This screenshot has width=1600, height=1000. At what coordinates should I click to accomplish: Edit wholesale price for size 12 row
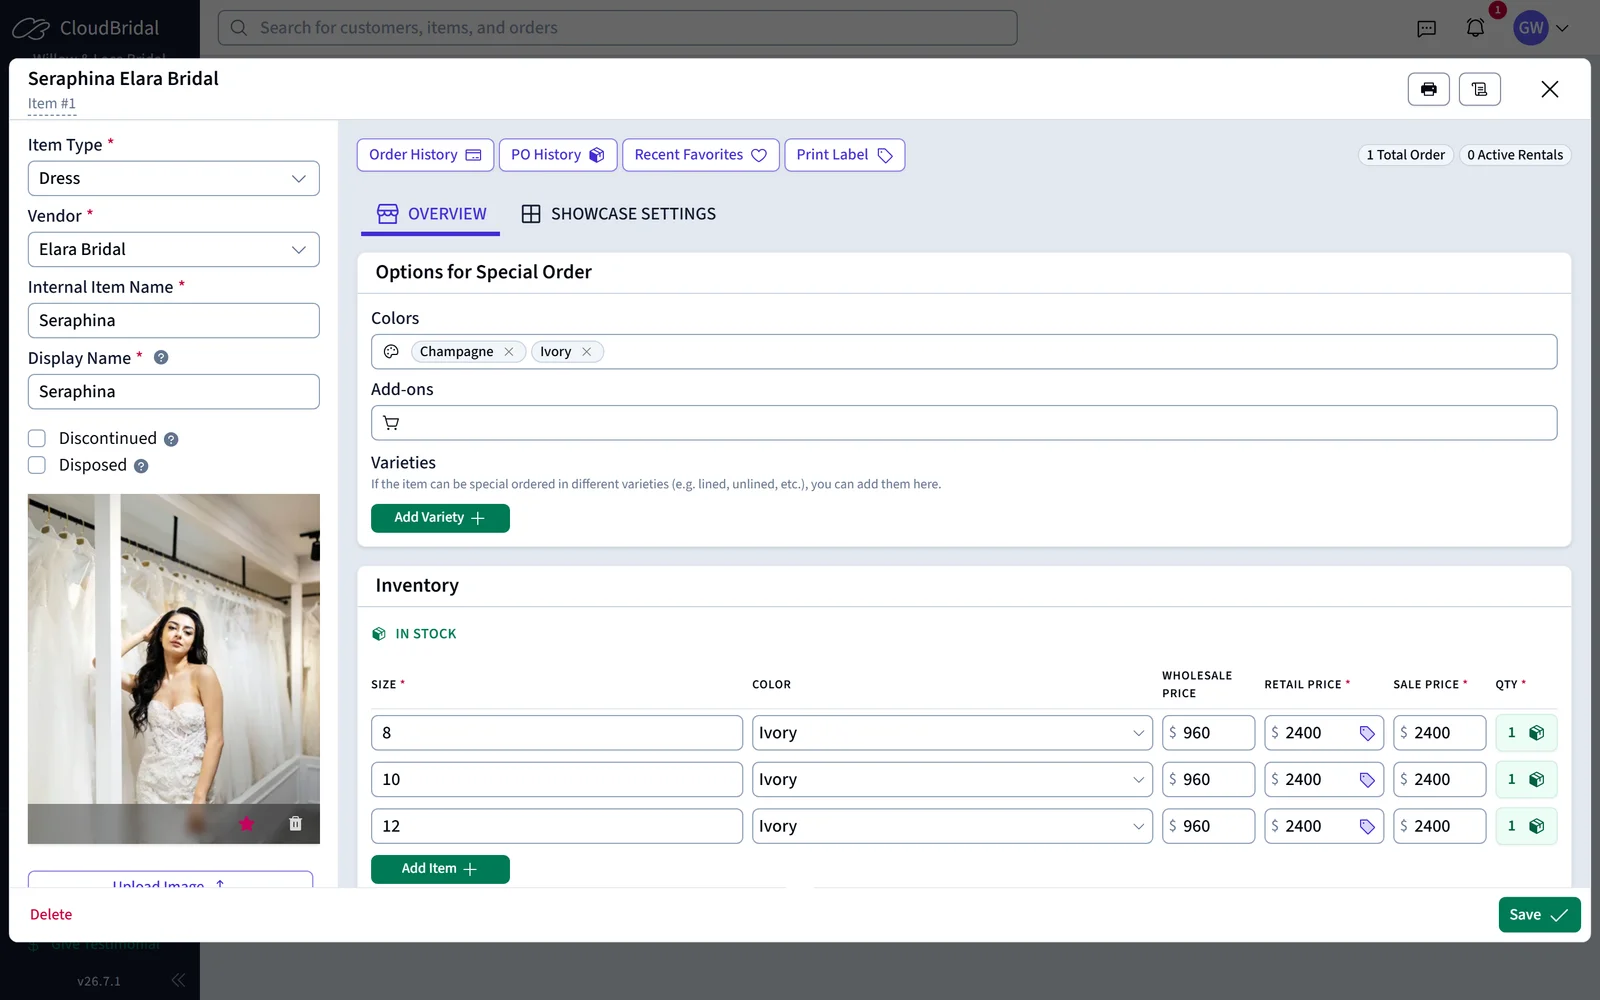click(1208, 826)
